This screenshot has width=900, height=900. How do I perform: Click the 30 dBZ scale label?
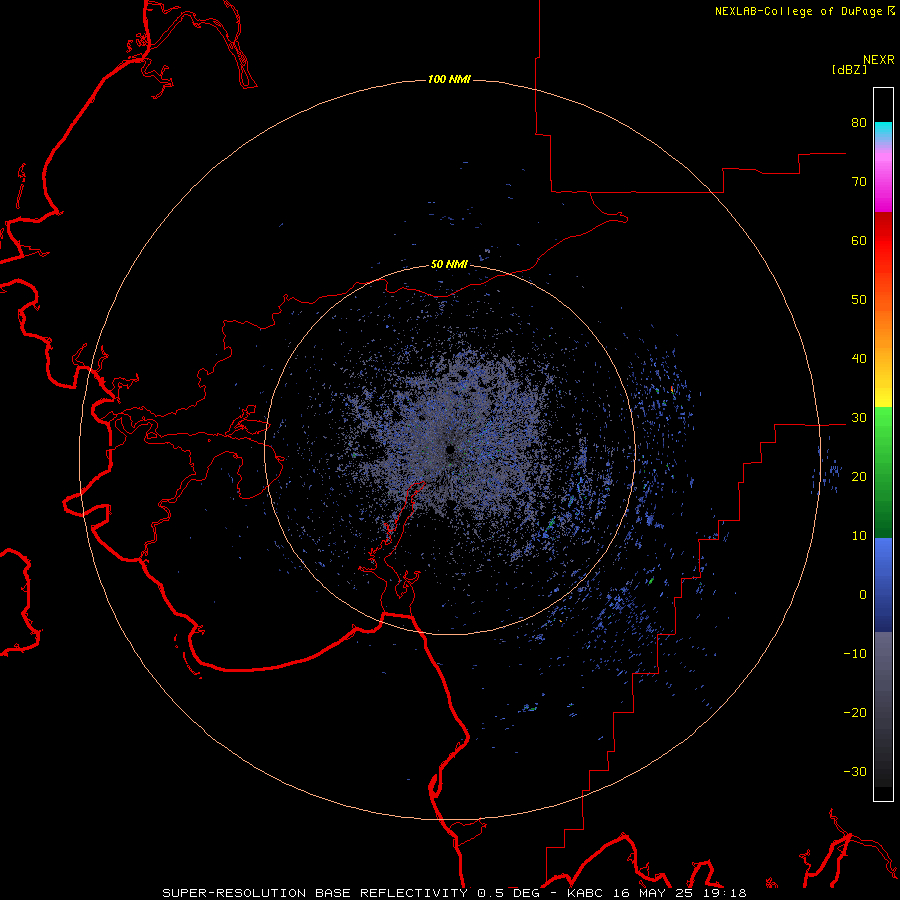pyautogui.click(x=859, y=418)
